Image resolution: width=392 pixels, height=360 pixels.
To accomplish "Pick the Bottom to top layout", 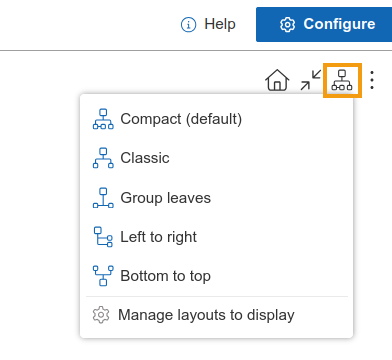I will coord(217,276).
